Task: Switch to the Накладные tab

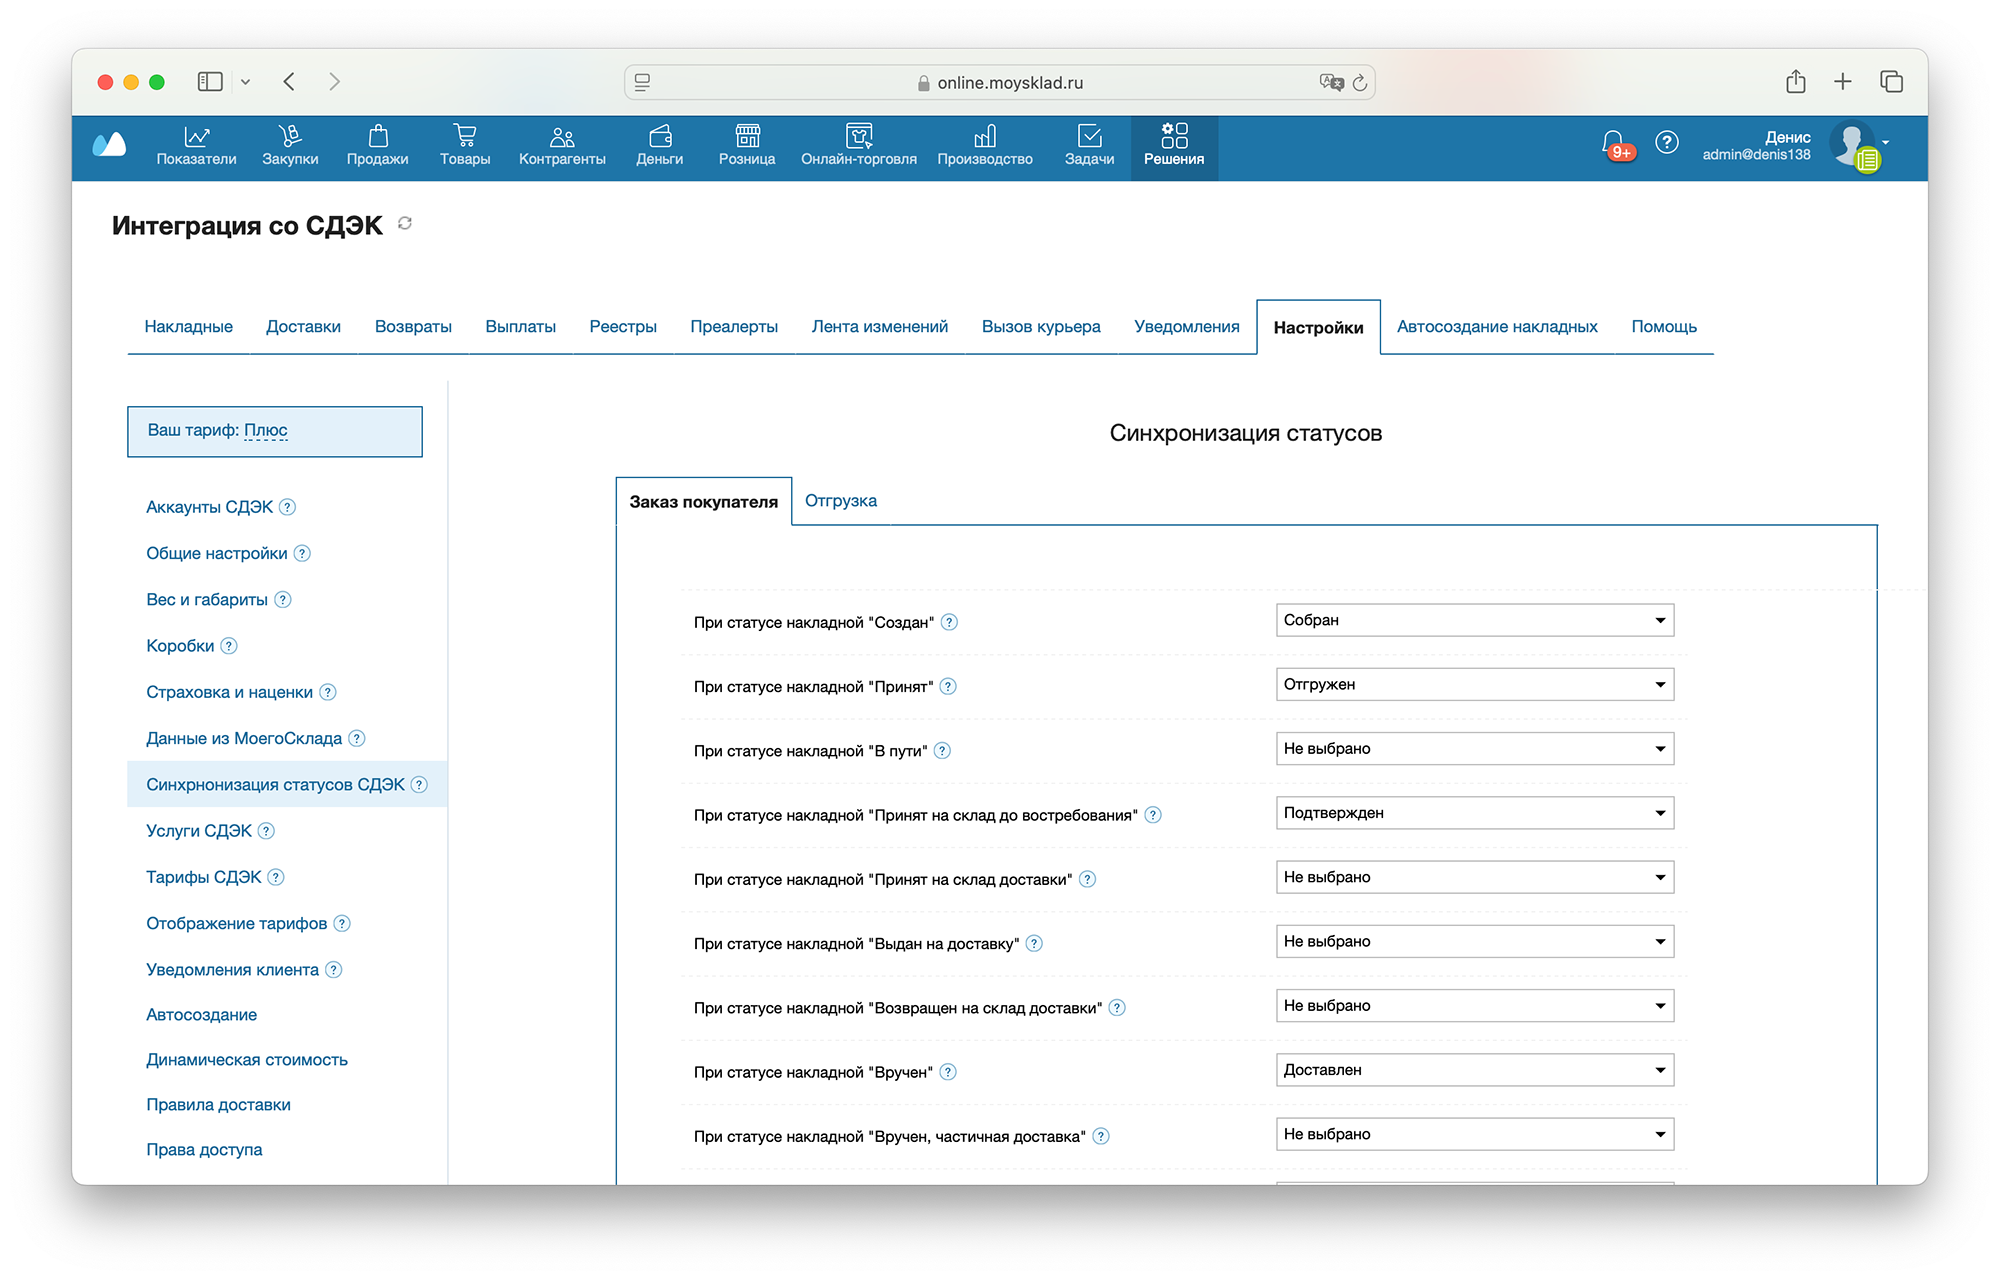Action: (x=188, y=327)
